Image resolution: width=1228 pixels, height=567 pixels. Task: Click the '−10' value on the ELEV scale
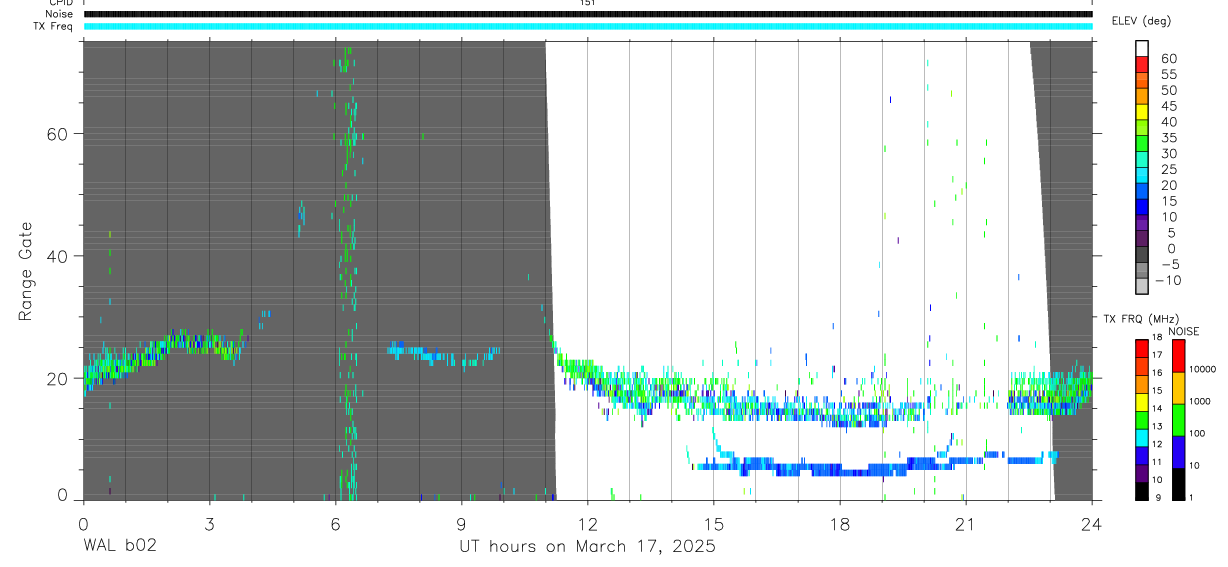pyautogui.click(x=1168, y=280)
